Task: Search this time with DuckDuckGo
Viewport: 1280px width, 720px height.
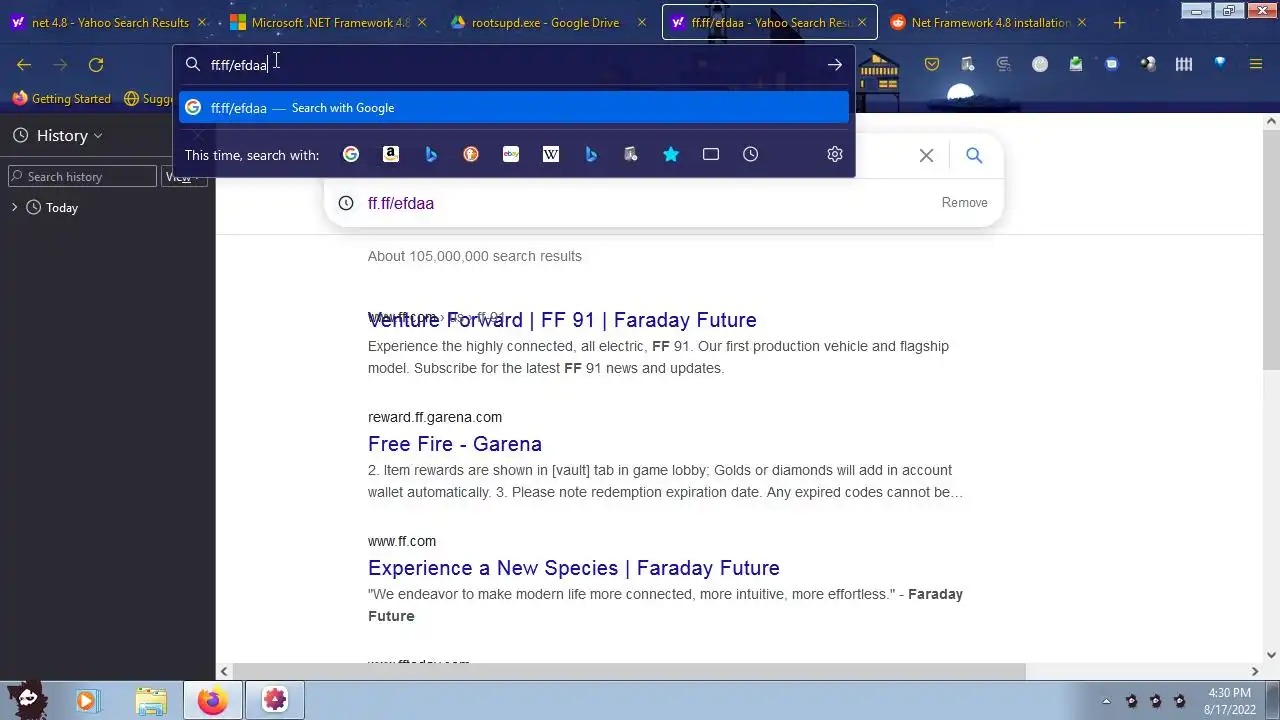Action: pyautogui.click(x=471, y=154)
